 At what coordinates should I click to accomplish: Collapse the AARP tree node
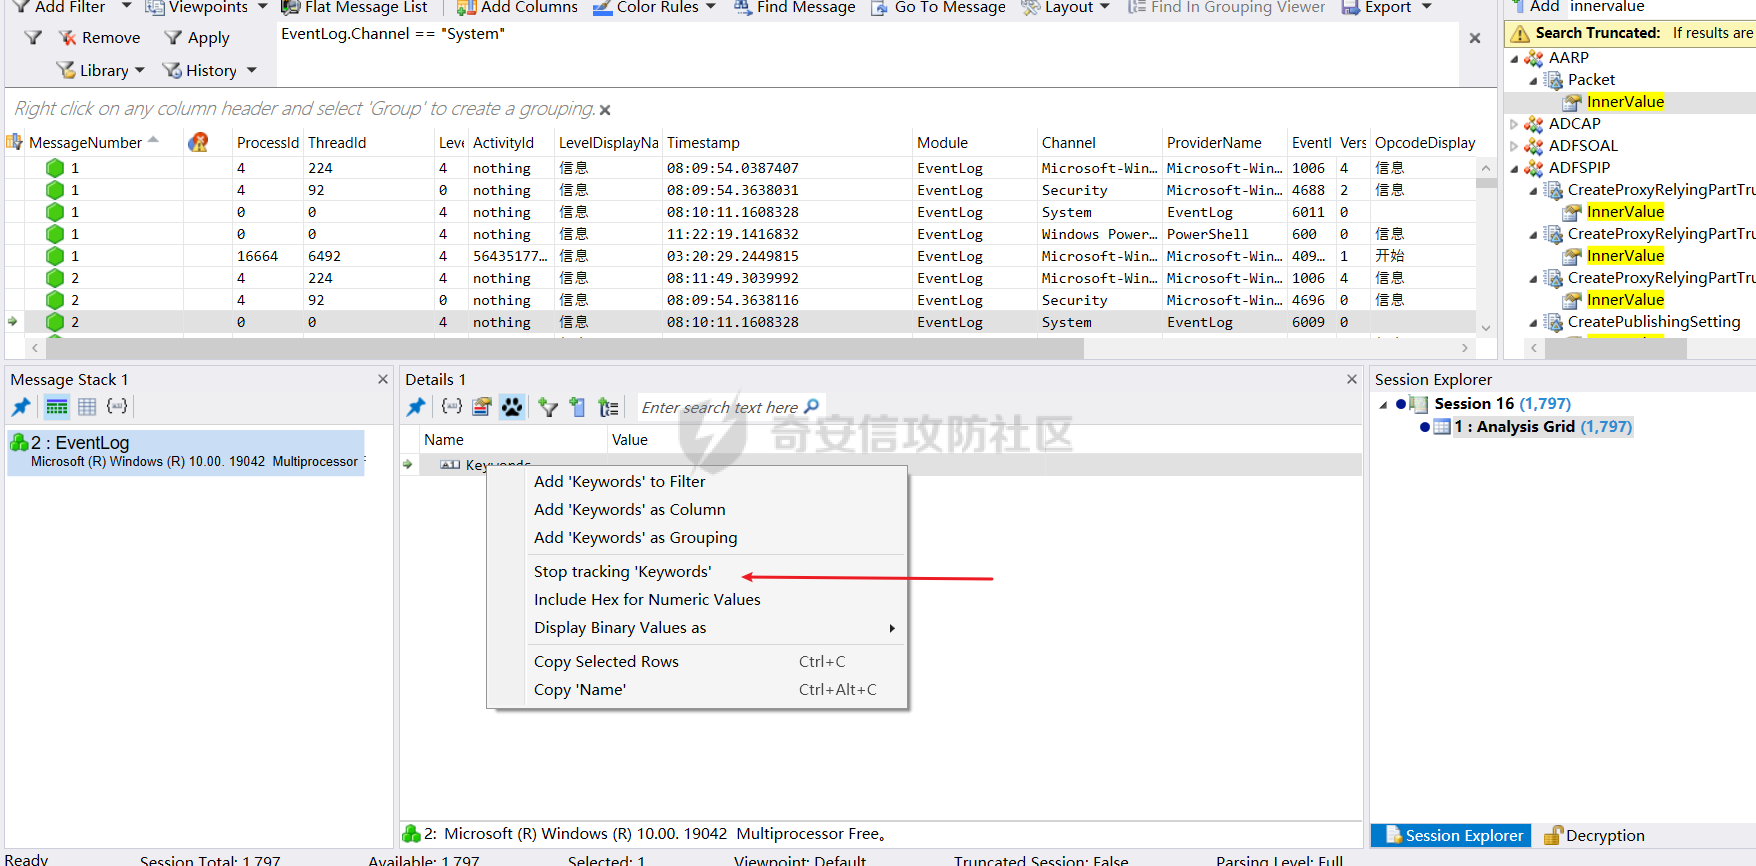1514,59
